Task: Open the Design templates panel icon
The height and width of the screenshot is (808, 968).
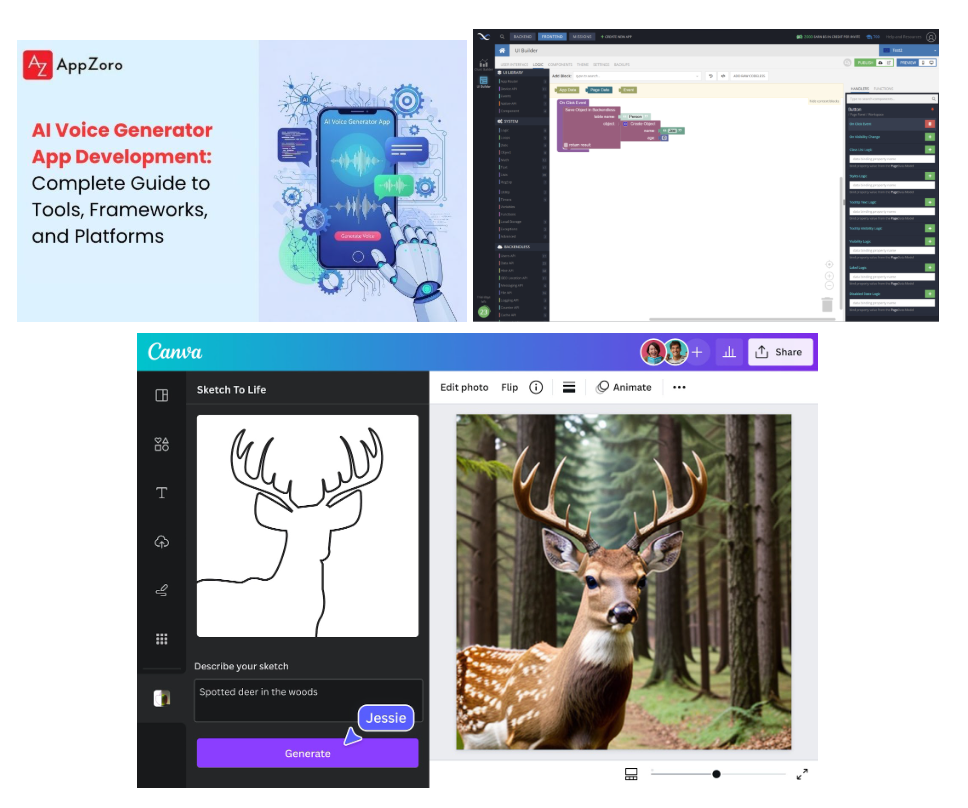Action: tap(161, 395)
